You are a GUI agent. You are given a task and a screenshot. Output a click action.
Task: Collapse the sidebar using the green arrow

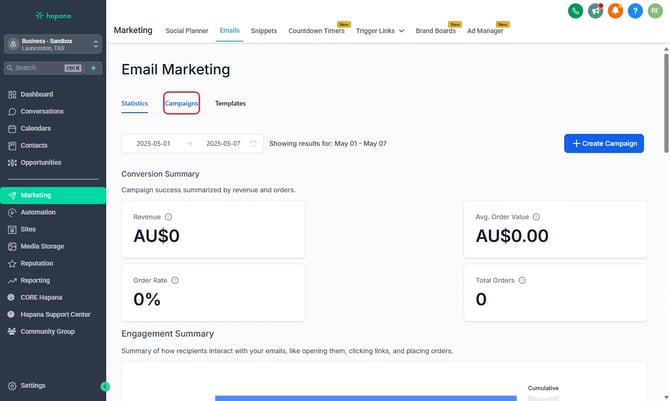click(105, 385)
